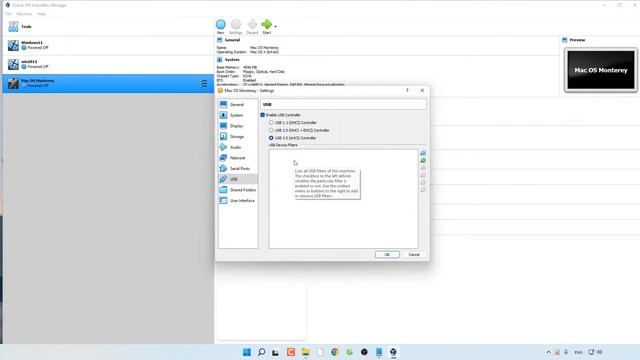Select the Windows11 virtual machine

tap(108, 45)
